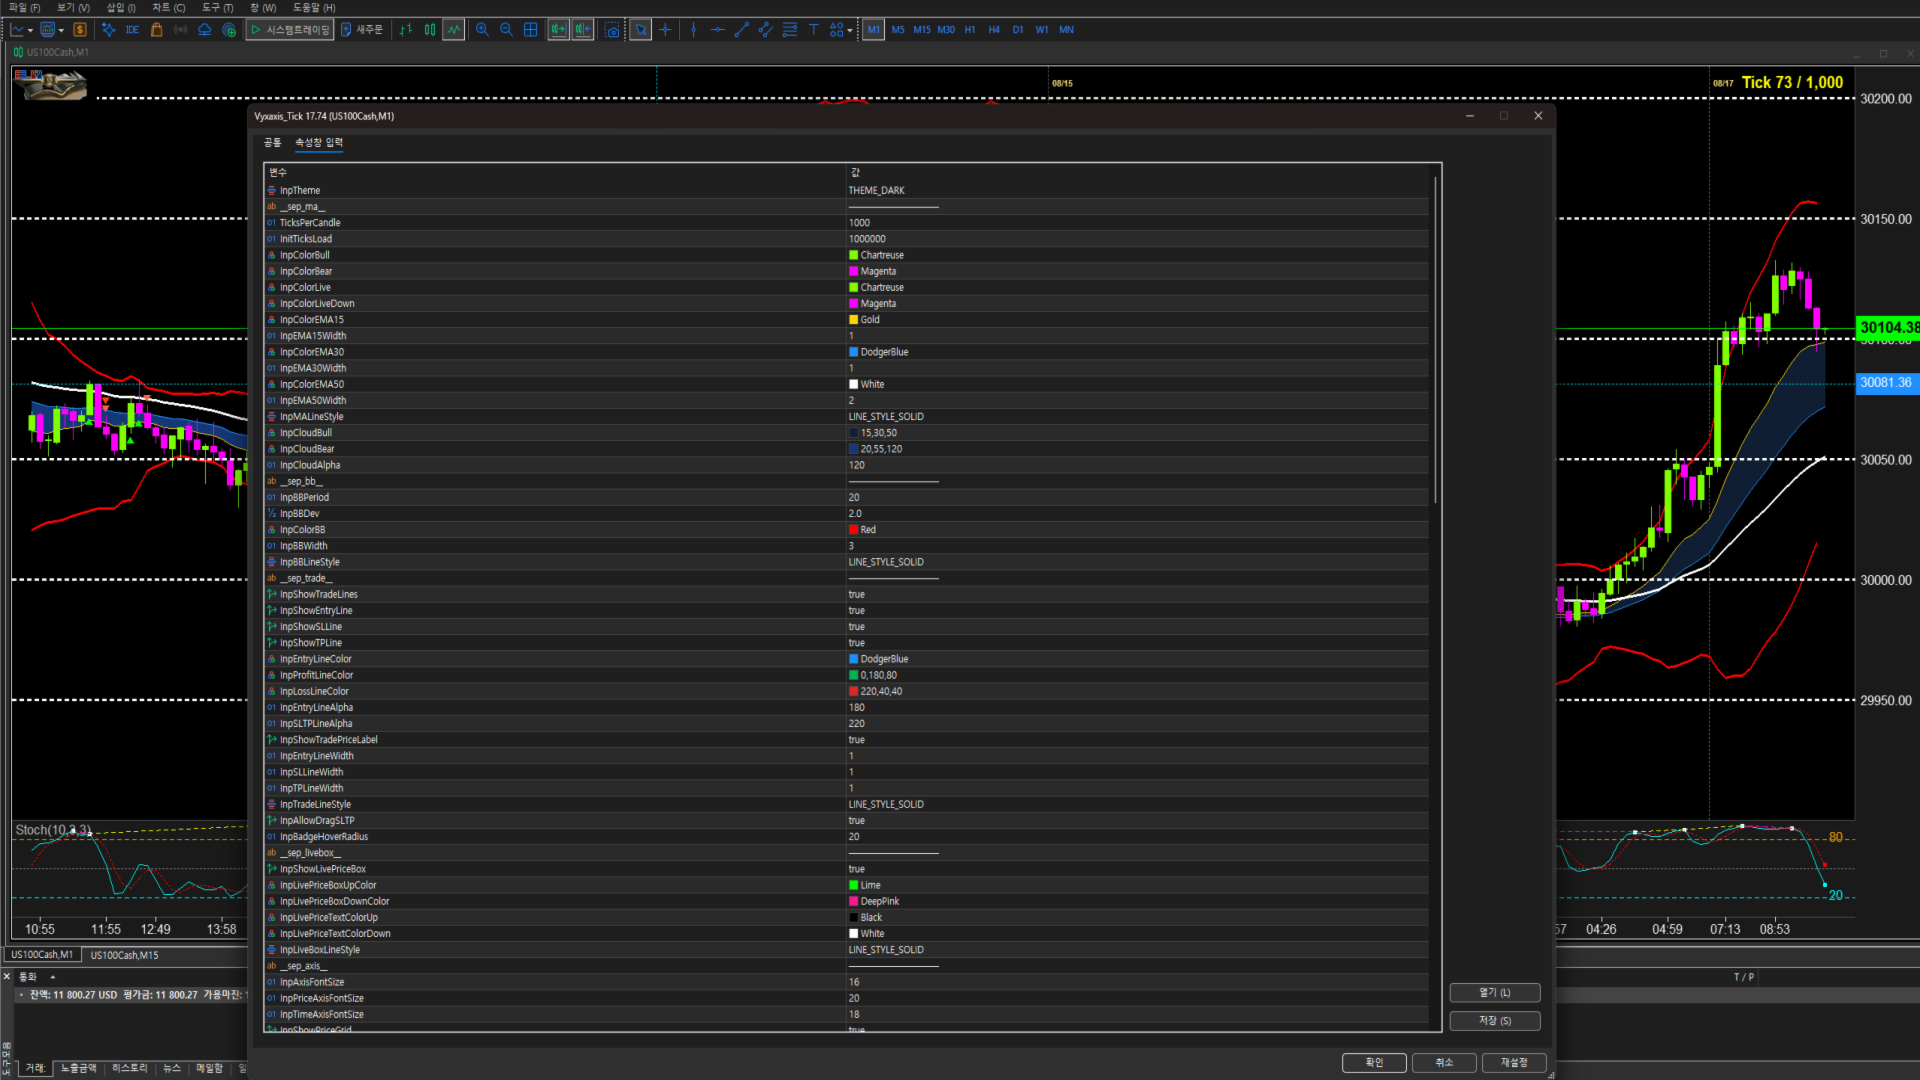This screenshot has width=1920, height=1080.
Task: Switch to the H1 timeframe
Action: (970, 30)
